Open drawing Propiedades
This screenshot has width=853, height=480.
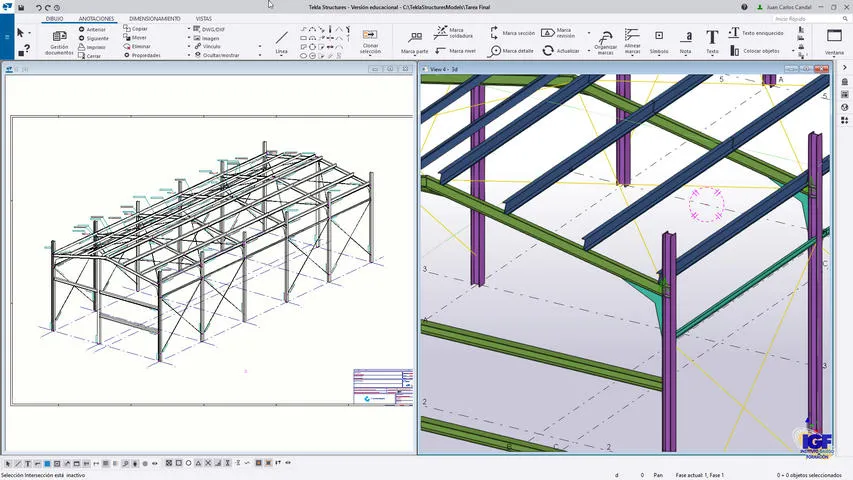pos(142,55)
